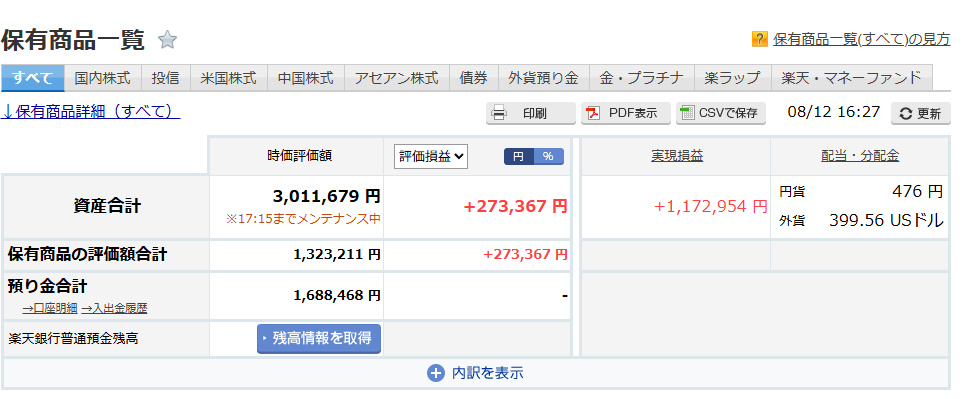This screenshot has width=973, height=399.
Task: Click the PDF icon on PDF表示 button
Action: (594, 113)
